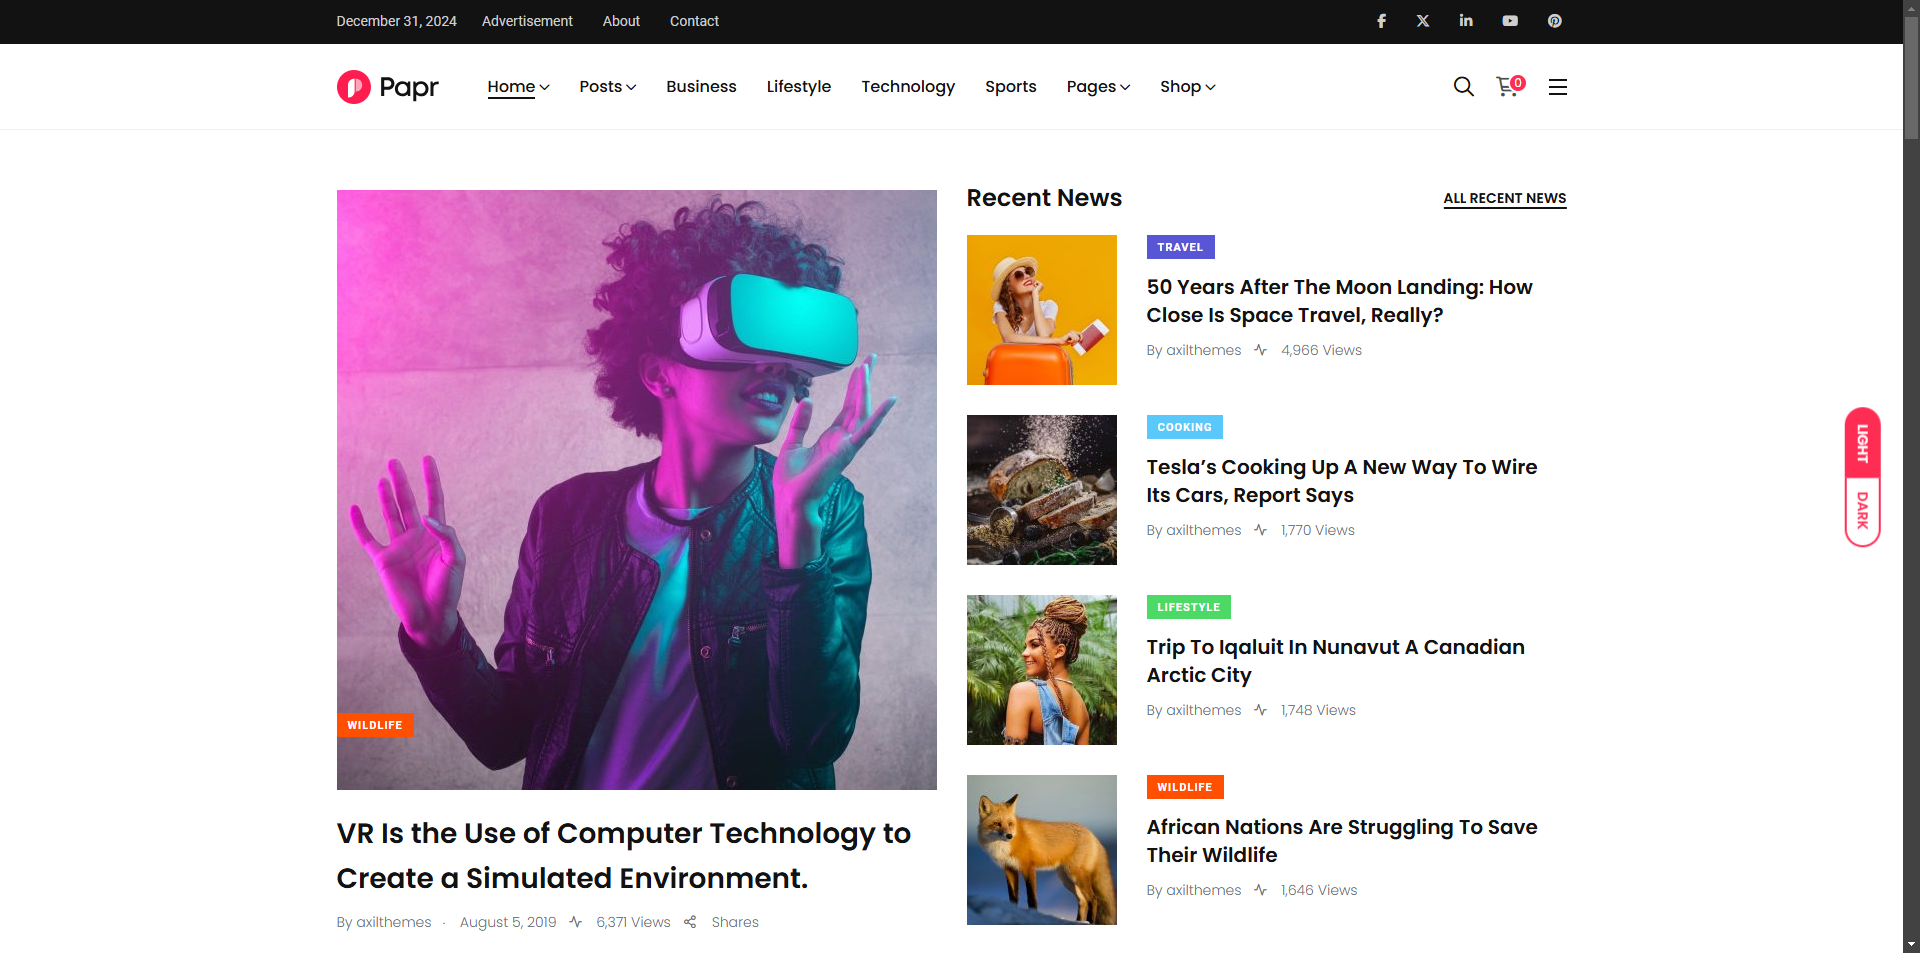Open the hamburger menu icon

[1557, 87]
